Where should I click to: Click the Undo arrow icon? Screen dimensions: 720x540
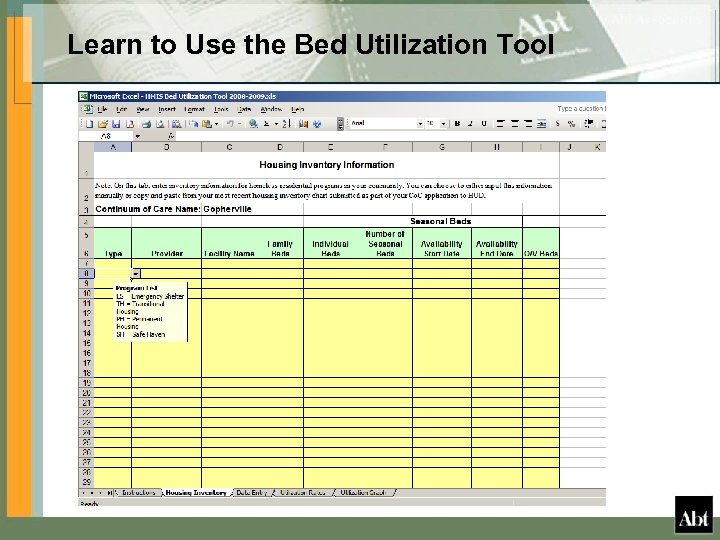coord(231,124)
